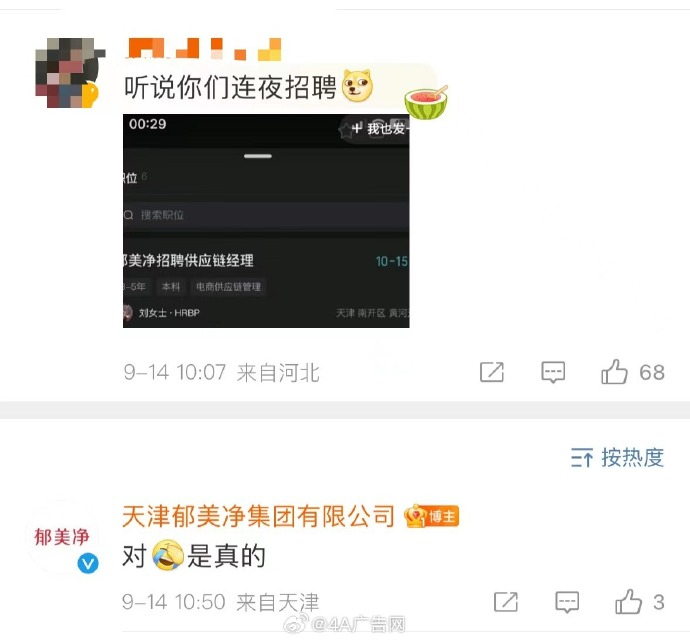Tap the watermelon sticker on the comment bubble

(426, 103)
